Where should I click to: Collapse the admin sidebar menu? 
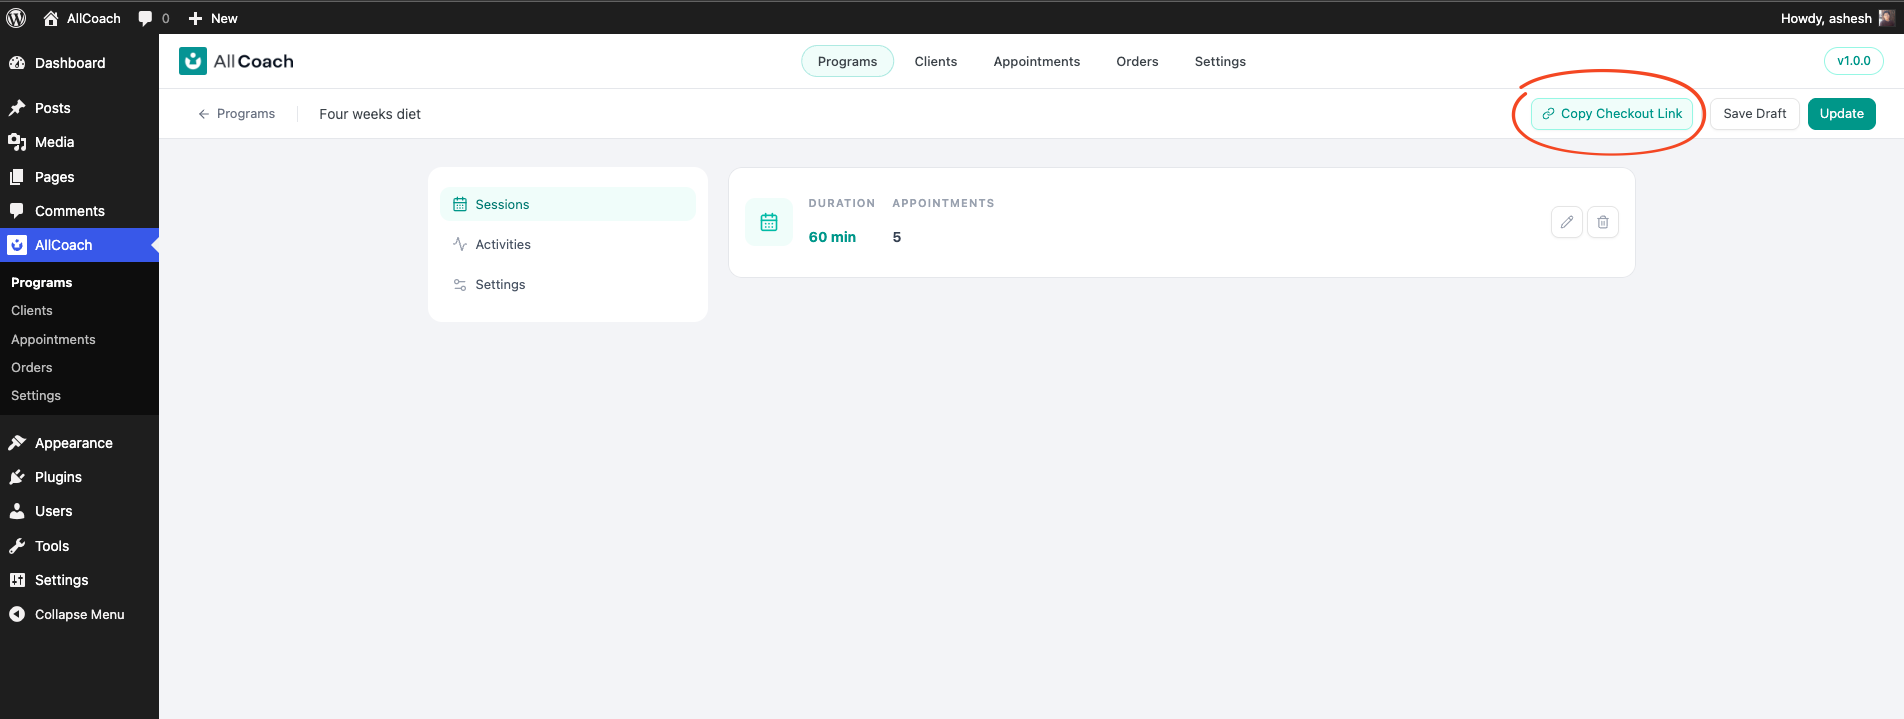(79, 614)
